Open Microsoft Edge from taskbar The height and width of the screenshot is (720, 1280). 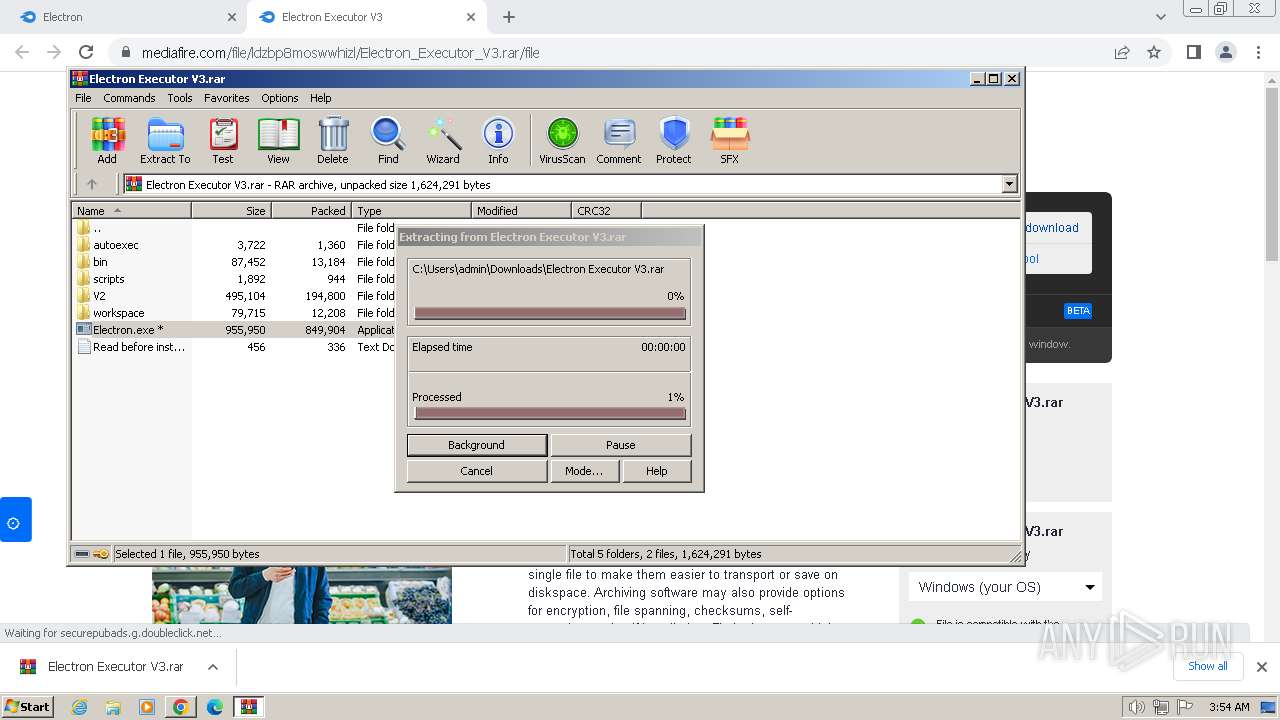pos(215,707)
